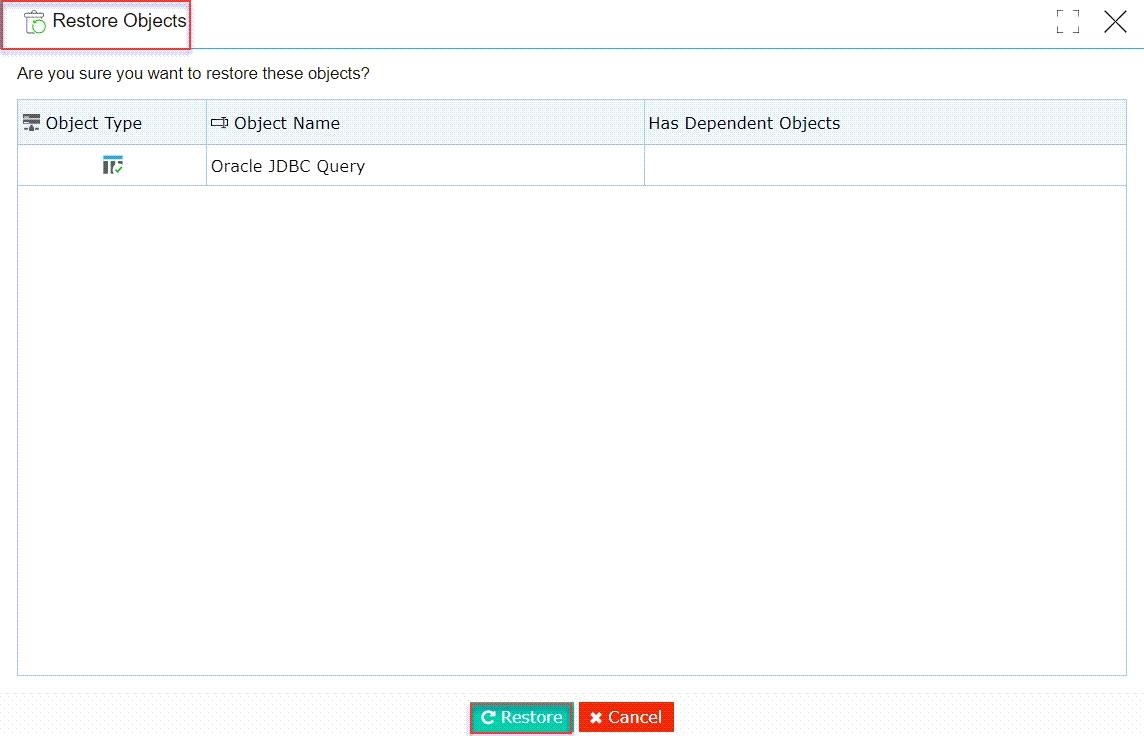The image size is (1144, 736).
Task: Click the empty Has Dependent Objects cell
Action: [x=885, y=166]
